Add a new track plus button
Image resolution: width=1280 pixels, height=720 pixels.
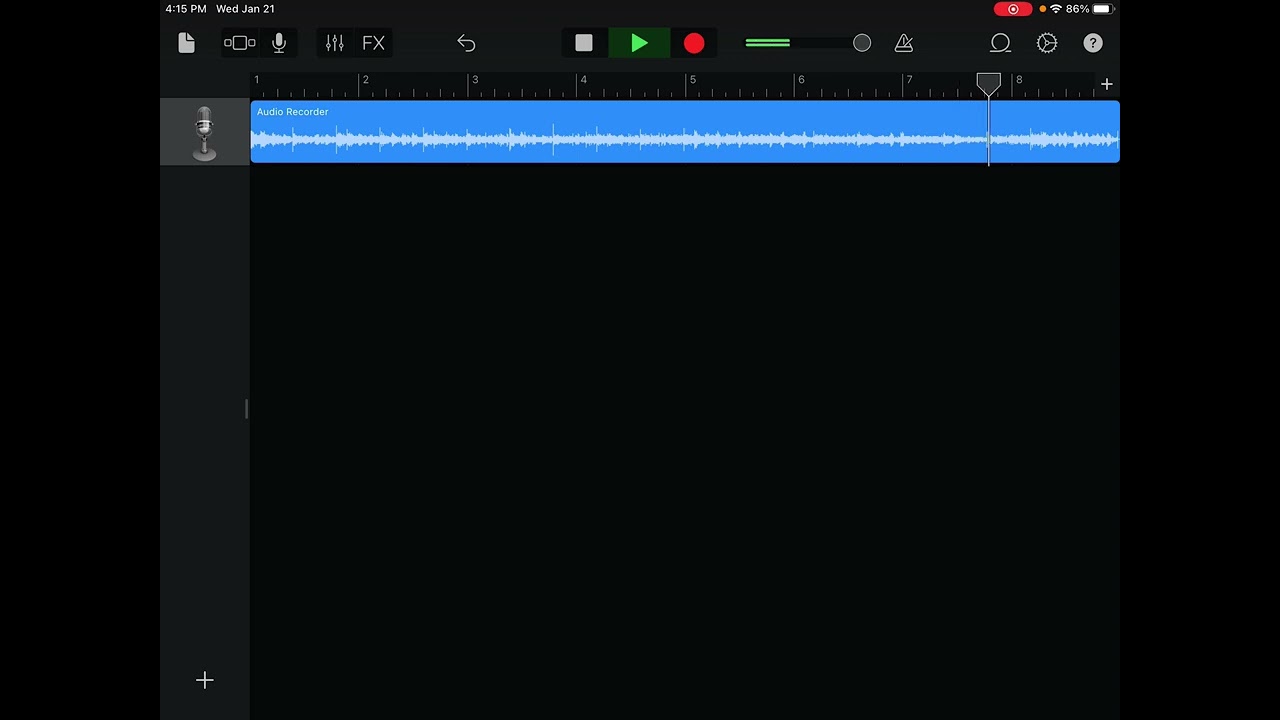[x=204, y=680]
